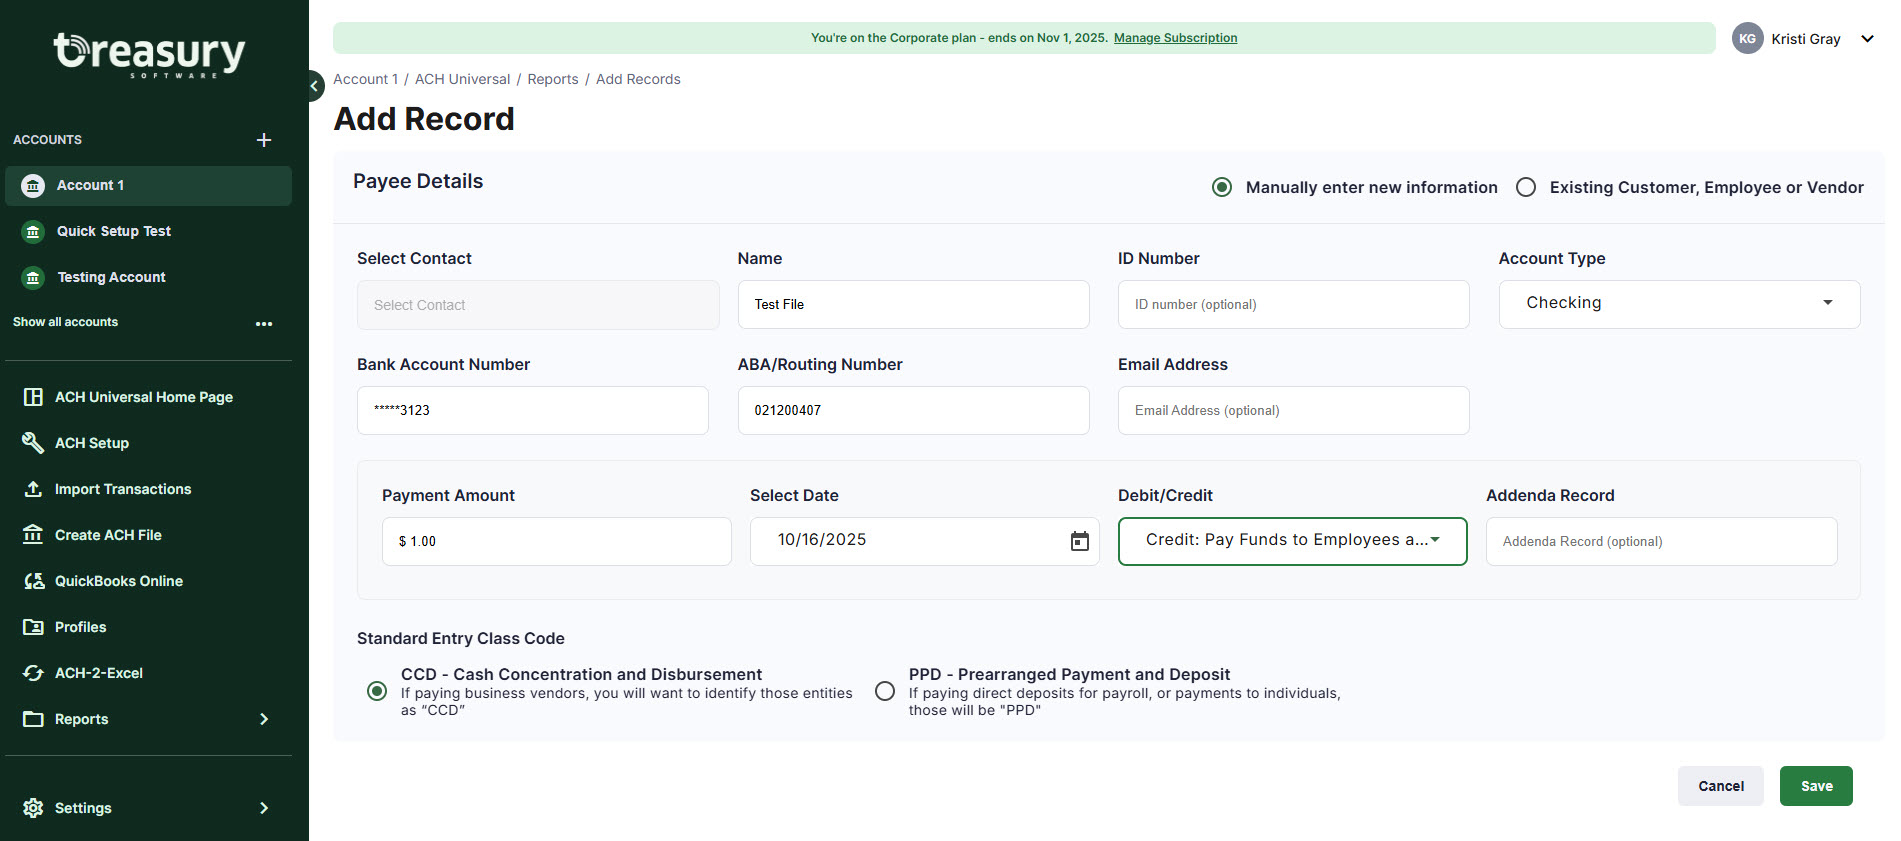The image size is (1901, 841).
Task: Click the ACH-2-Excel sync icon
Action: [x=33, y=673]
